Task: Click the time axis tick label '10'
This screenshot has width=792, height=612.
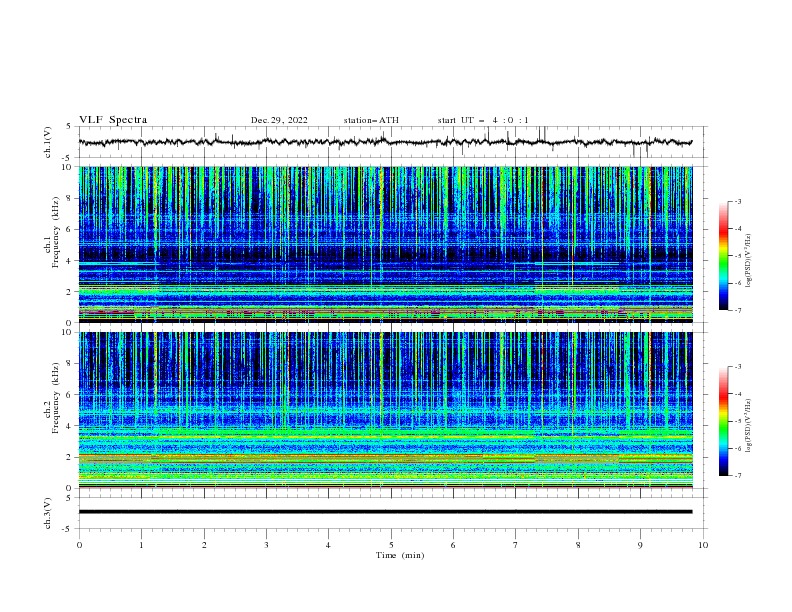Action: tap(703, 545)
